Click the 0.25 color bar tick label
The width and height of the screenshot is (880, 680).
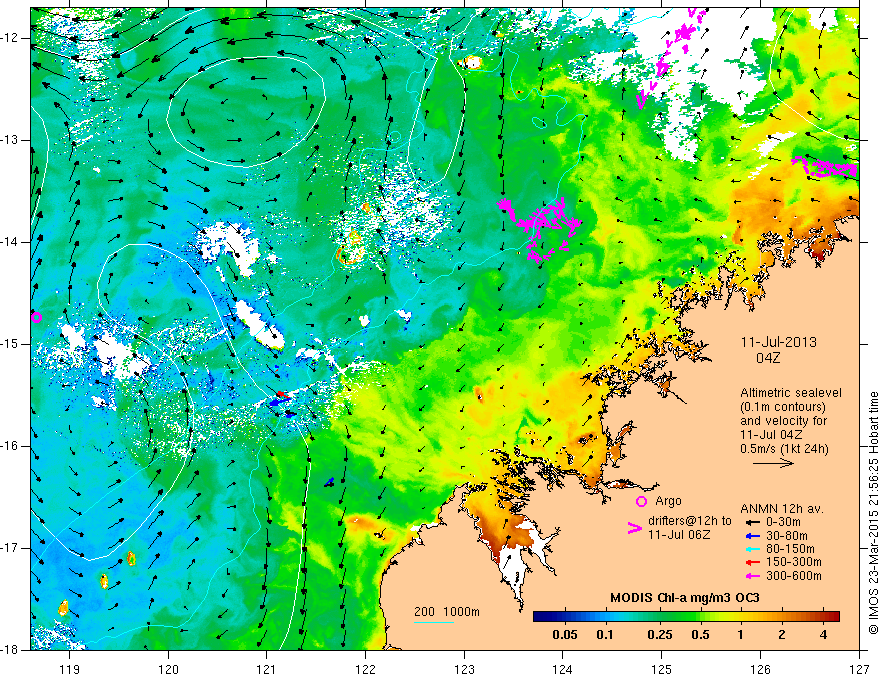pos(659,635)
